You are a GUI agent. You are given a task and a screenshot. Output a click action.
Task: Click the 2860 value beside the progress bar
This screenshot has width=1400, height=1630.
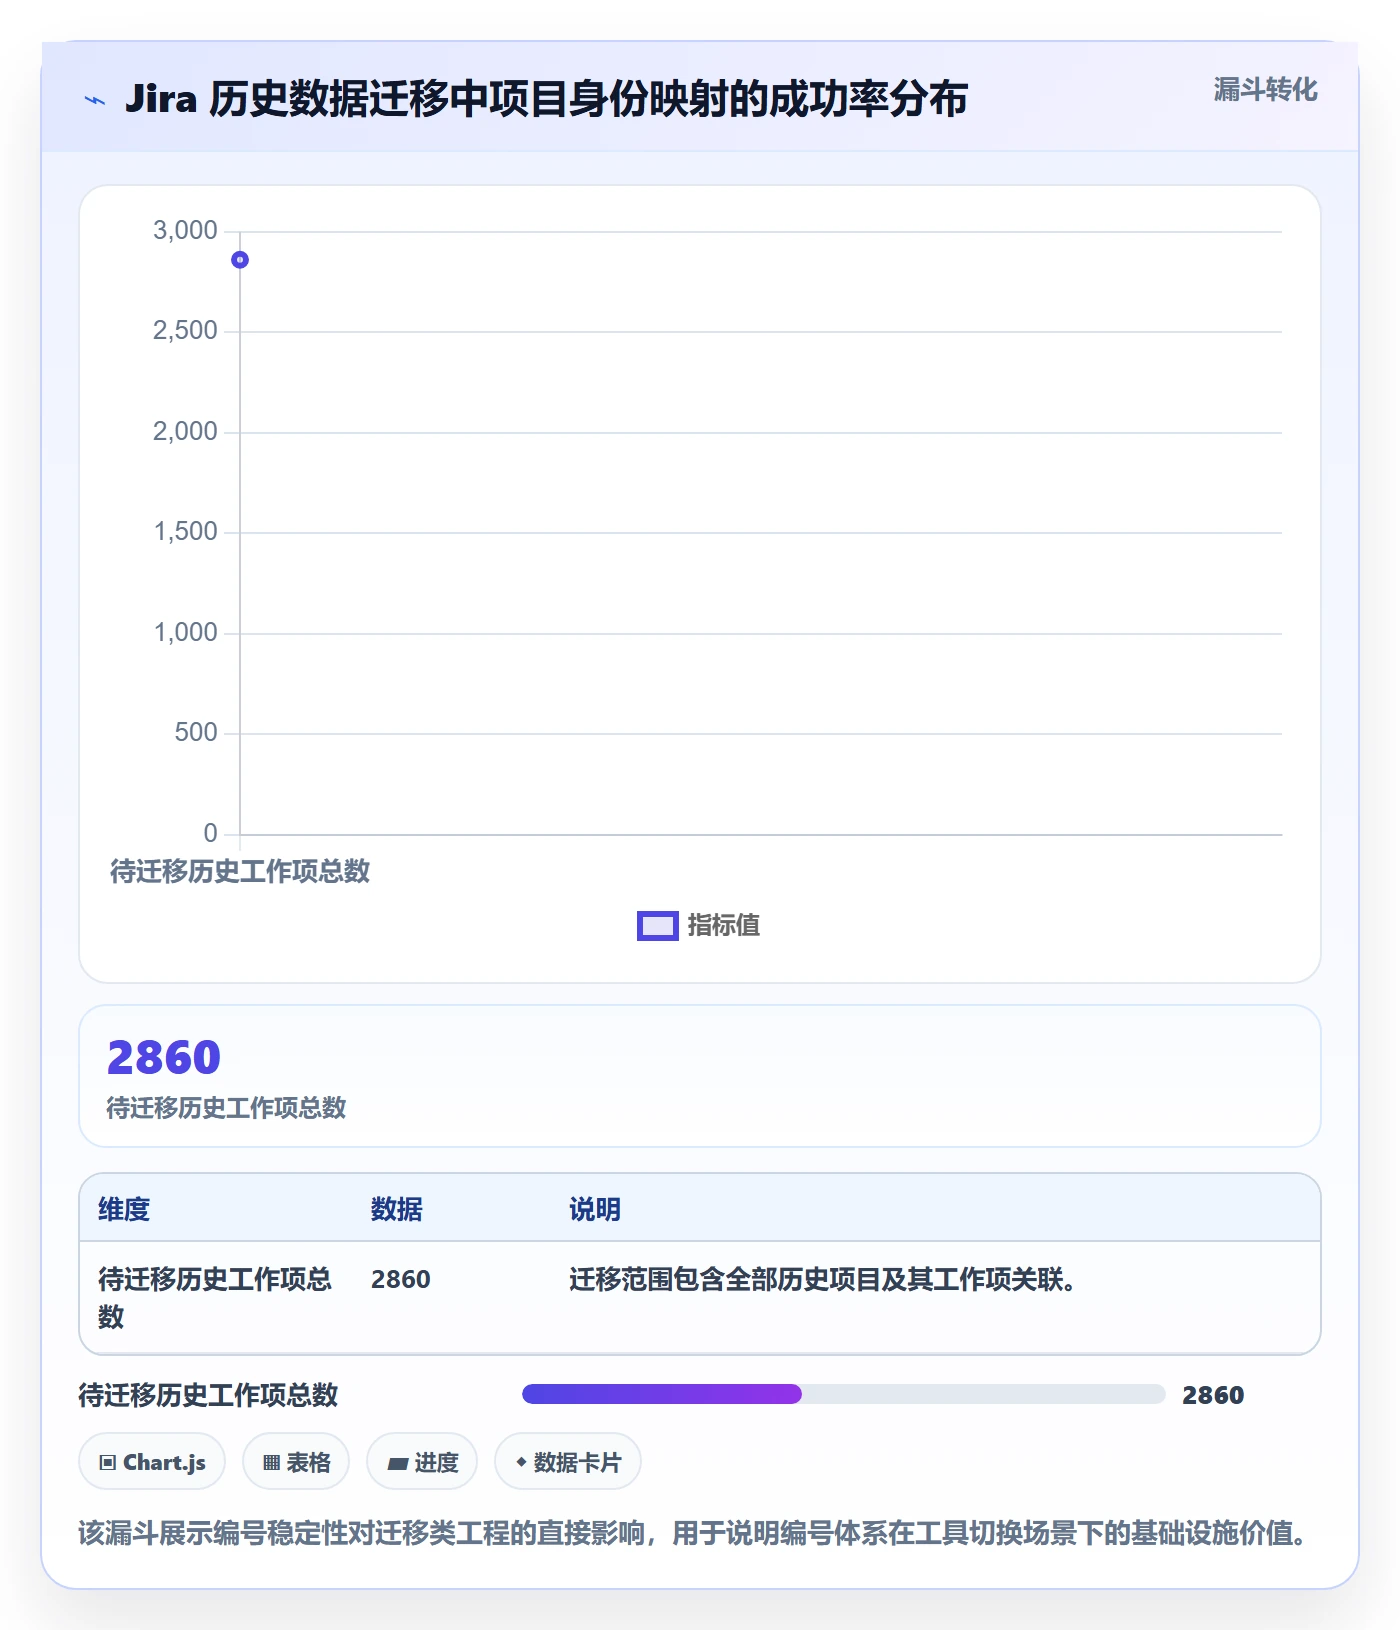pyautogui.click(x=1213, y=1395)
